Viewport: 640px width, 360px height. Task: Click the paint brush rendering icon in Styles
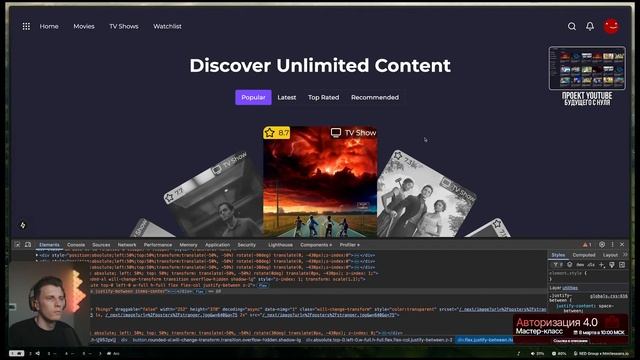(612, 265)
